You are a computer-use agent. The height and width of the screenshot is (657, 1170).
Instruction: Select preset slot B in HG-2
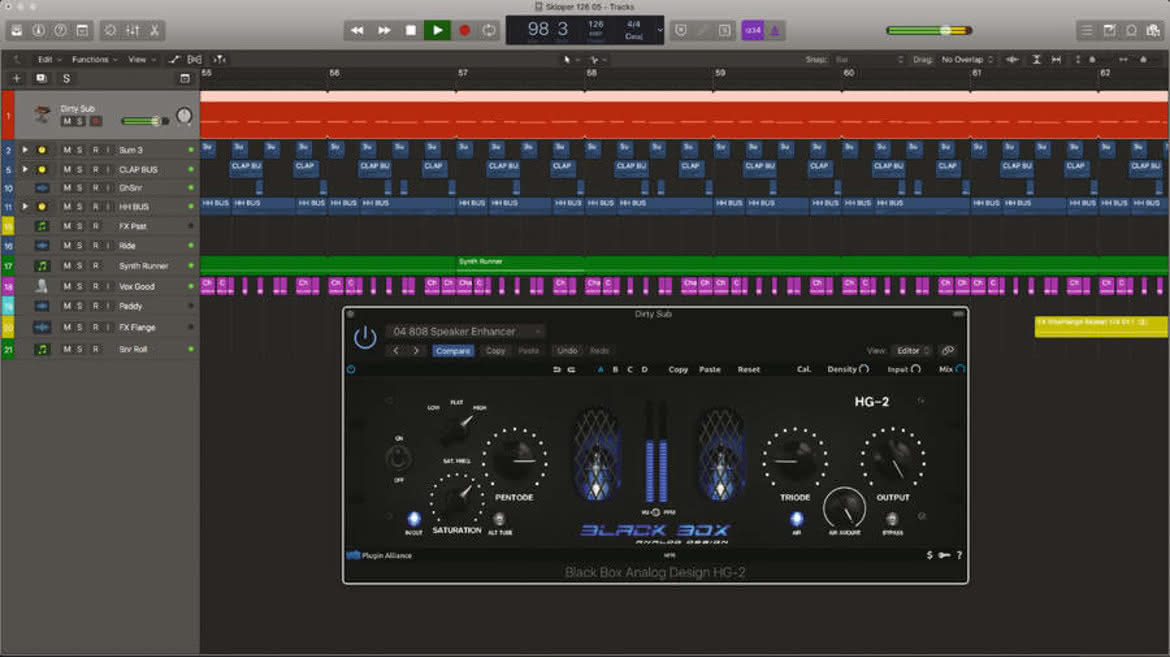[616, 370]
